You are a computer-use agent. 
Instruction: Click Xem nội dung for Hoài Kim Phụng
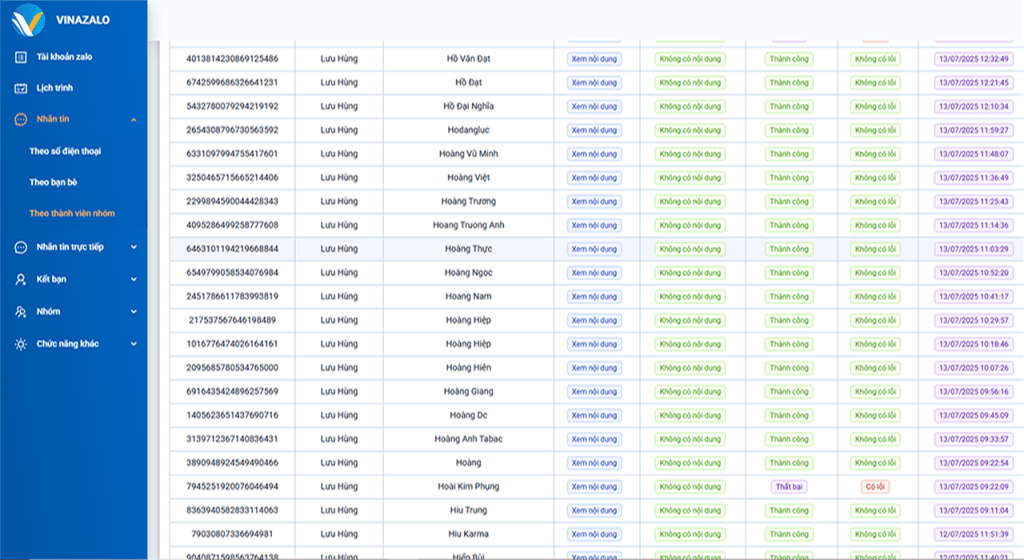click(x=594, y=487)
